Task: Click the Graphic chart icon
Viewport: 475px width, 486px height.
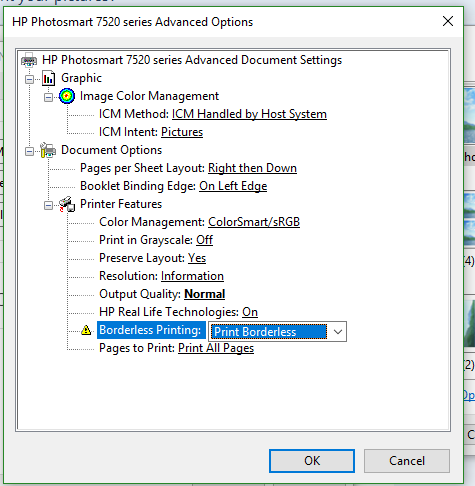Action: coord(48,78)
